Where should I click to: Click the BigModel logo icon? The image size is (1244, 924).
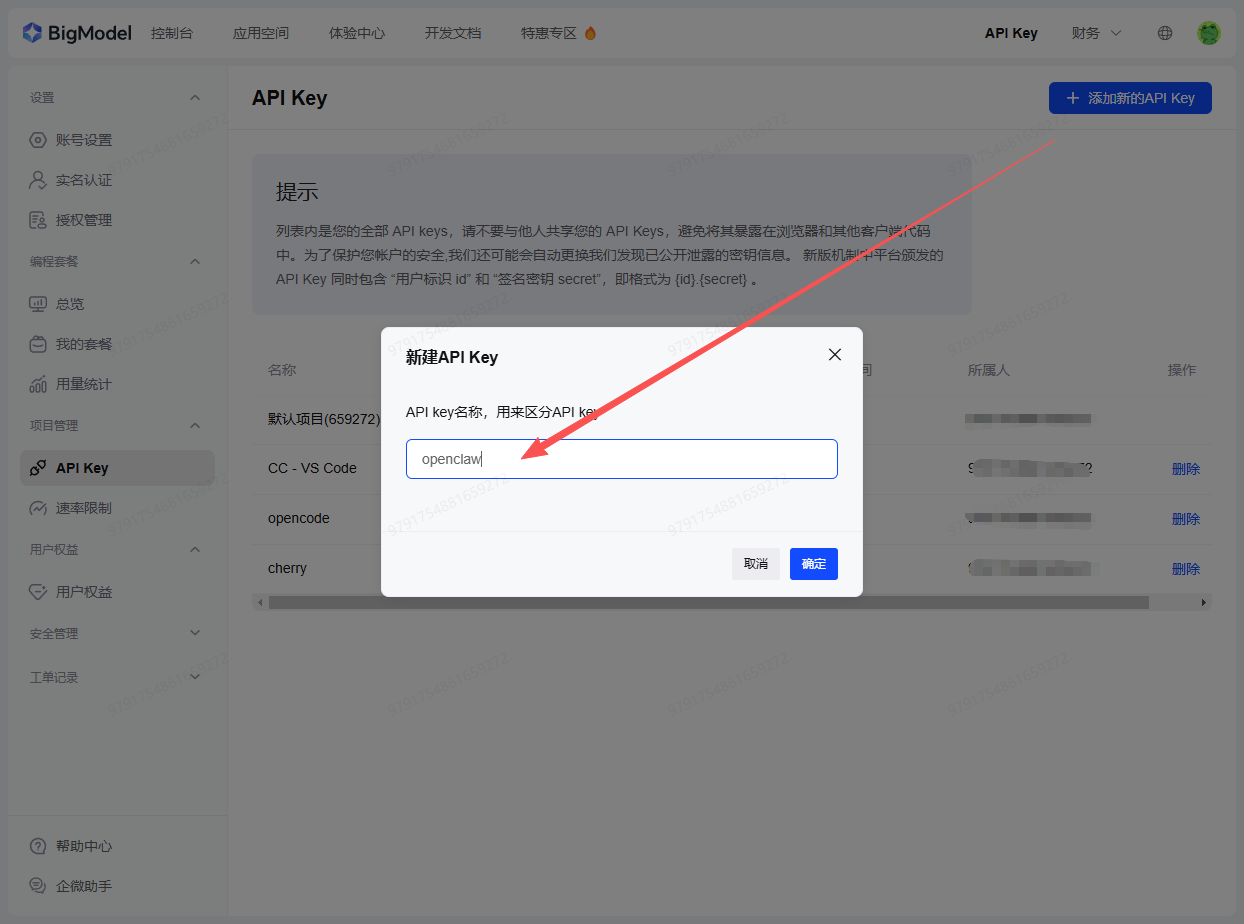pyautogui.click(x=32, y=33)
